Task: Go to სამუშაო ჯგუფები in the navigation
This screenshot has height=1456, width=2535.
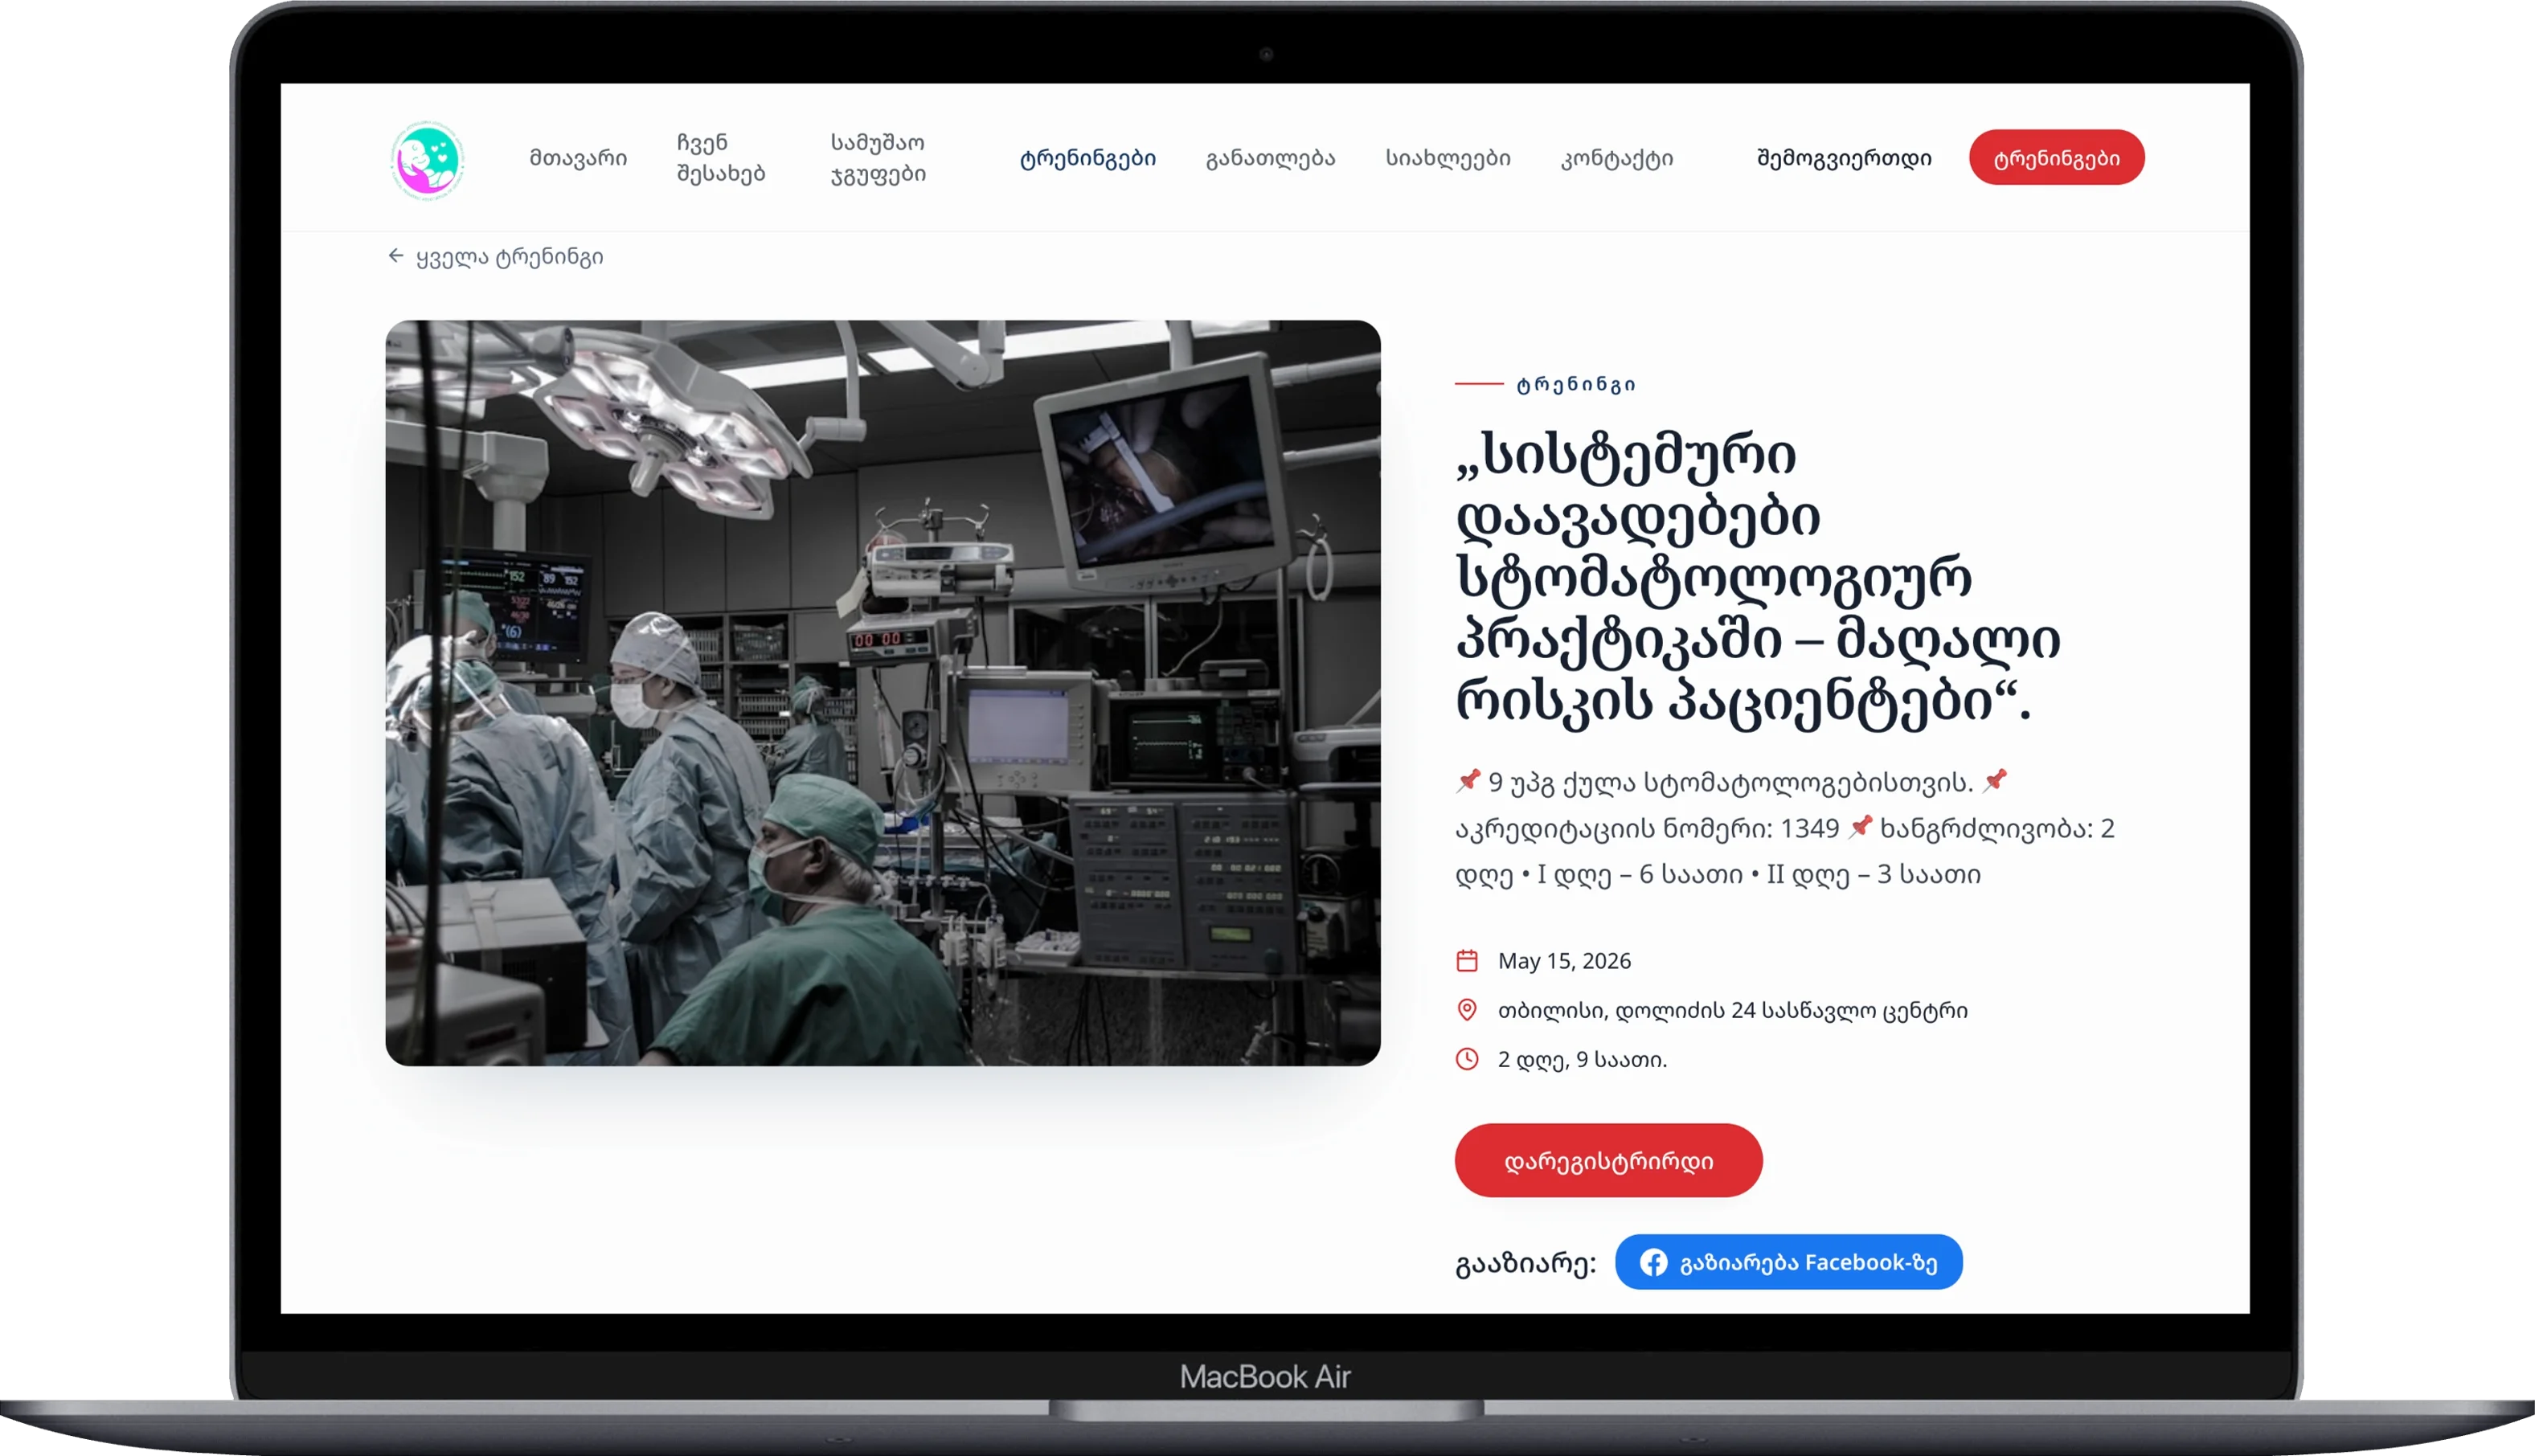Action: (x=878, y=158)
